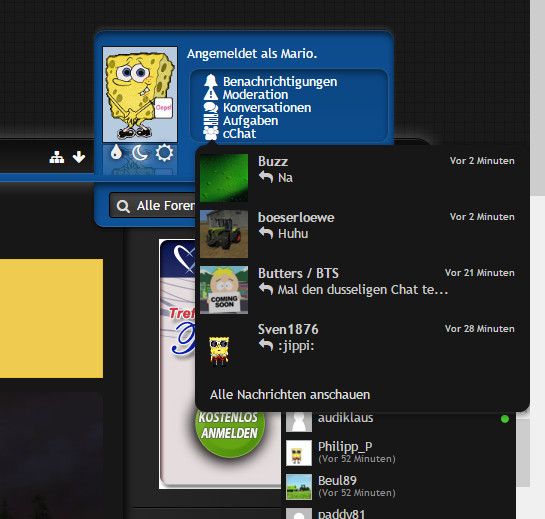
Task: Click (Vor 52 Minuten) under Beul89
Action: 357,493
